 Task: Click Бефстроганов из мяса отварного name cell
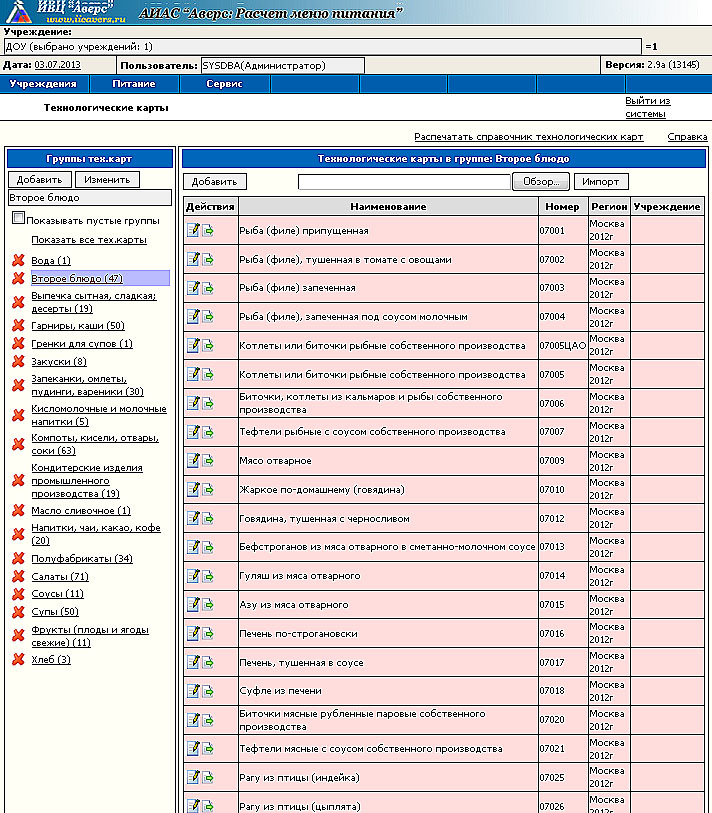(387, 547)
